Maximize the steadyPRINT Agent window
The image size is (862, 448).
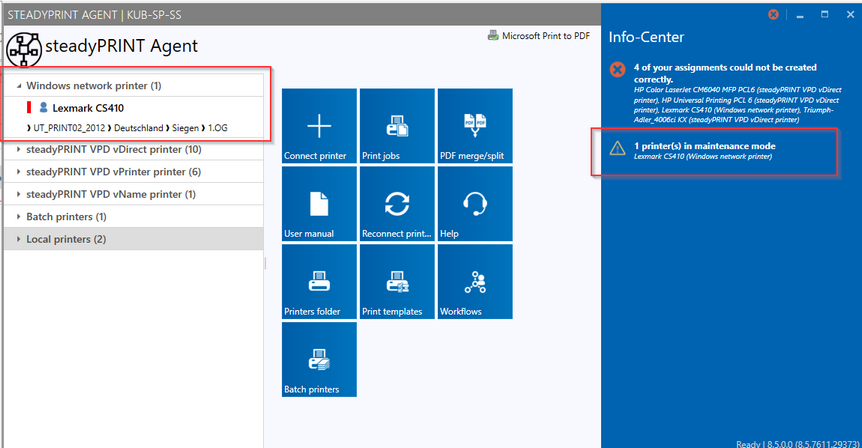click(x=825, y=14)
